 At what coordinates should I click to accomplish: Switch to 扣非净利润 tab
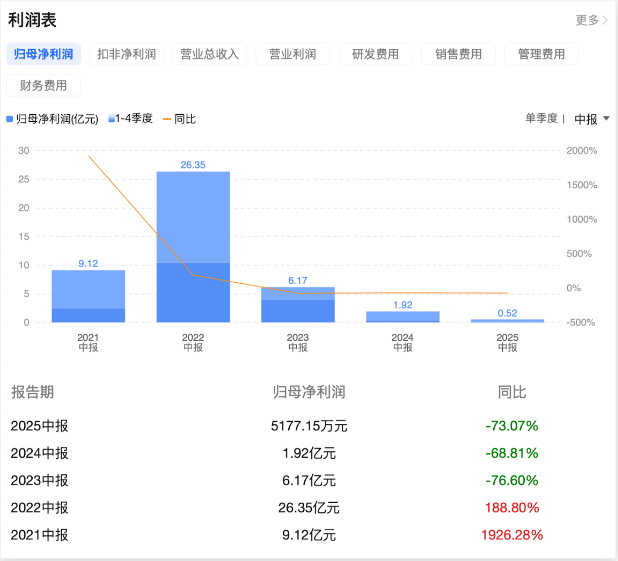point(126,54)
